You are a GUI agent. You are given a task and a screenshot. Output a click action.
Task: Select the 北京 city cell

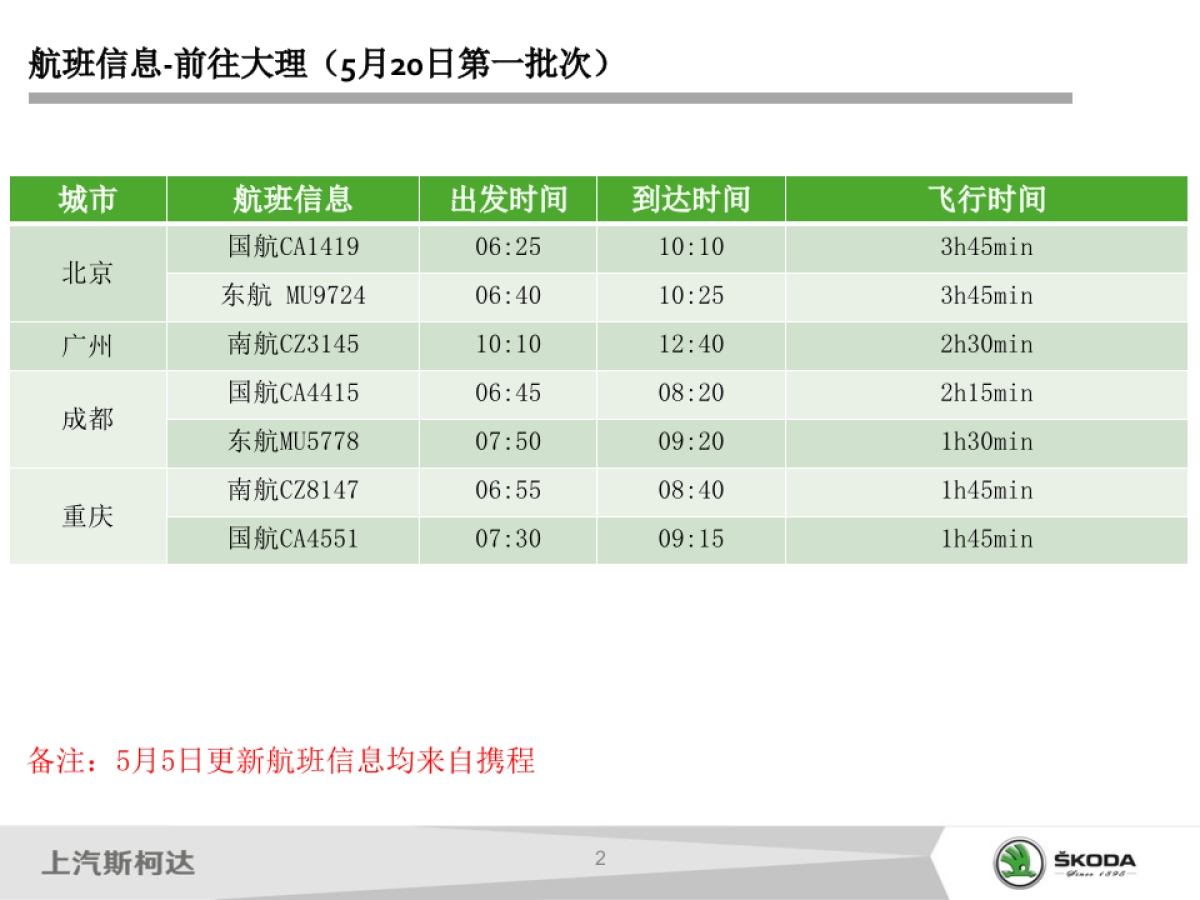86,271
